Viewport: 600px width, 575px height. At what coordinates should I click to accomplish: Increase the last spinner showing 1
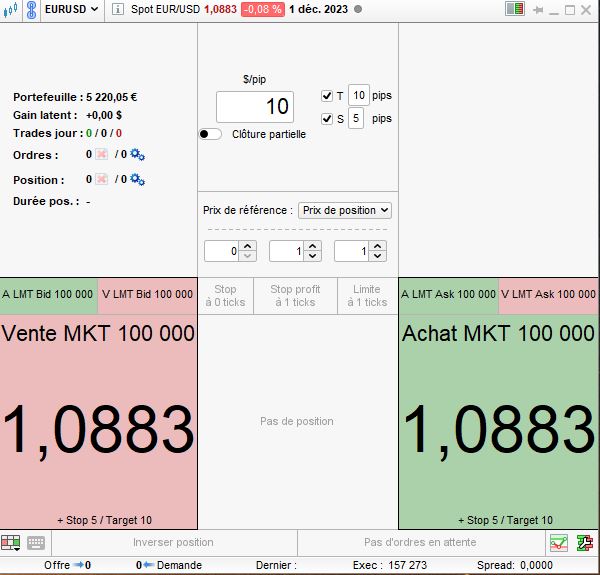378,246
